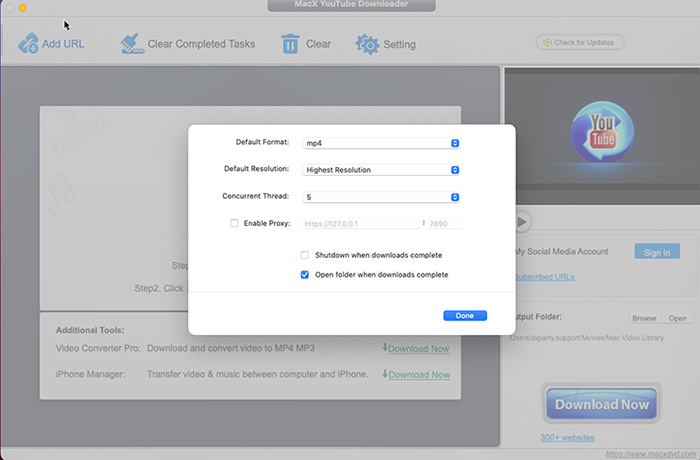Toggle Shutdown when downloads complete checkbox
The width and height of the screenshot is (700, 460).
point(304,255)
